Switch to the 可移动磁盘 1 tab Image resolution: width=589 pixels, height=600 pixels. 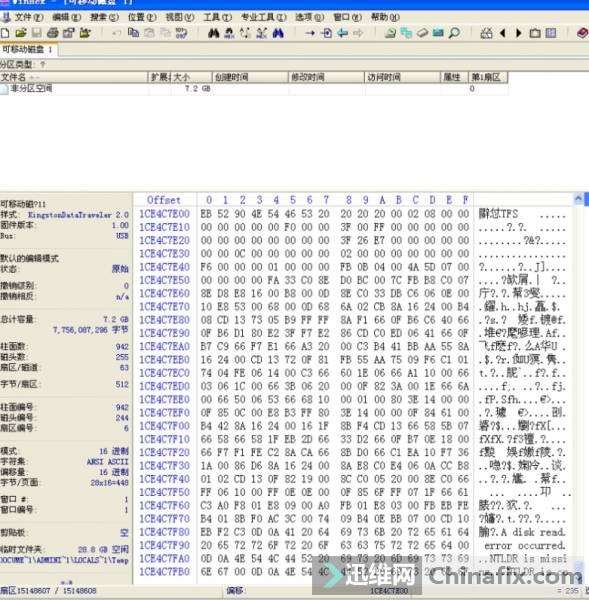[28, 49]
